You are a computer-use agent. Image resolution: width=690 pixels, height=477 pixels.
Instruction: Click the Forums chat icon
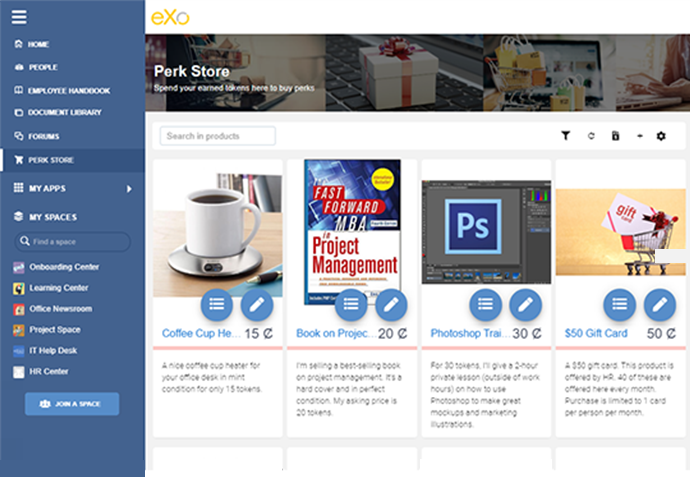(18, 136)
